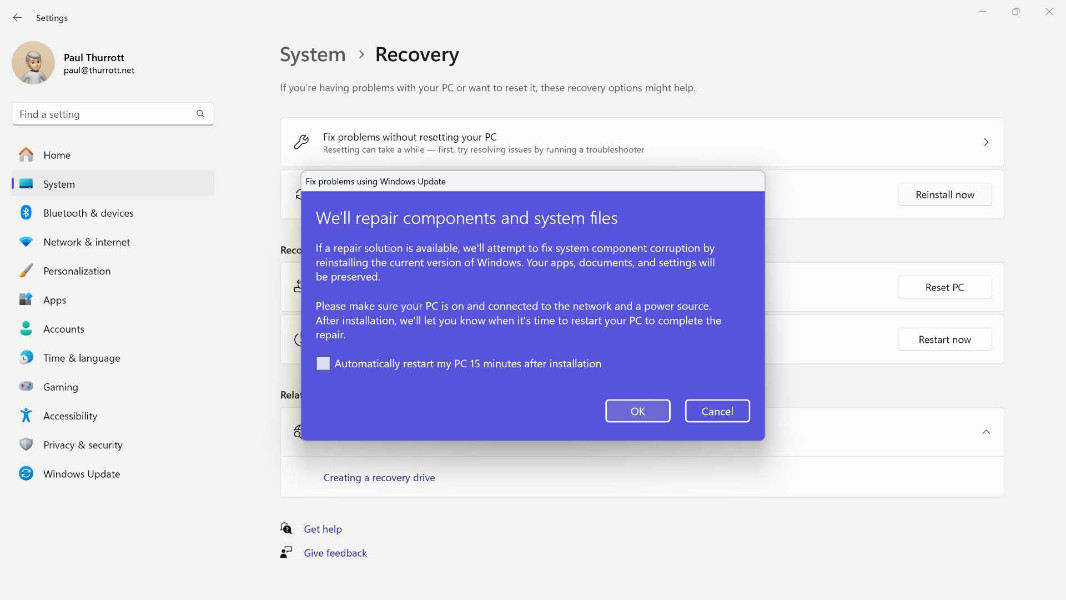Select Apps in the sidebar
Screen dimensions: 1066x600
pyautogui.click(x=55, y=300)
